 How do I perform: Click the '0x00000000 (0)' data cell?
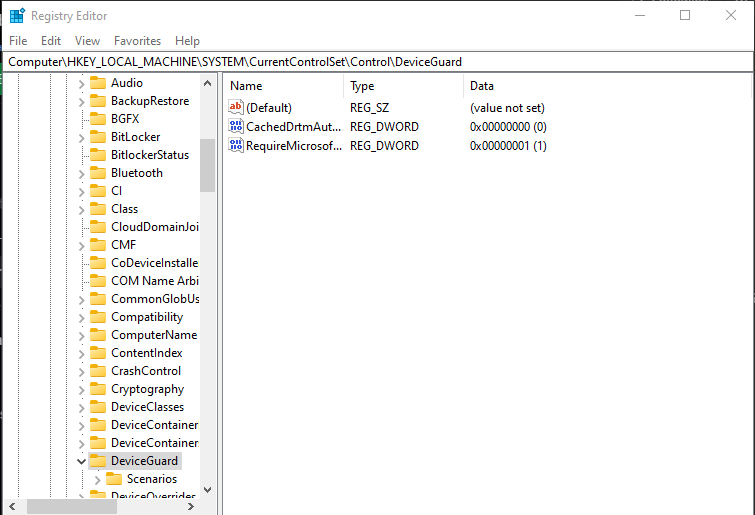tap(508, 127)
